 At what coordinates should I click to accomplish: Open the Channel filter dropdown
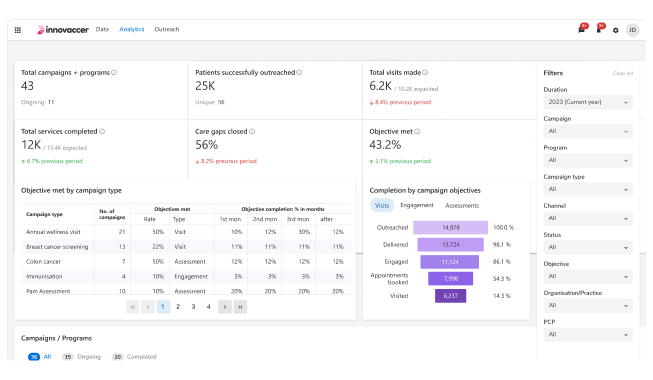tap(588, 218)
